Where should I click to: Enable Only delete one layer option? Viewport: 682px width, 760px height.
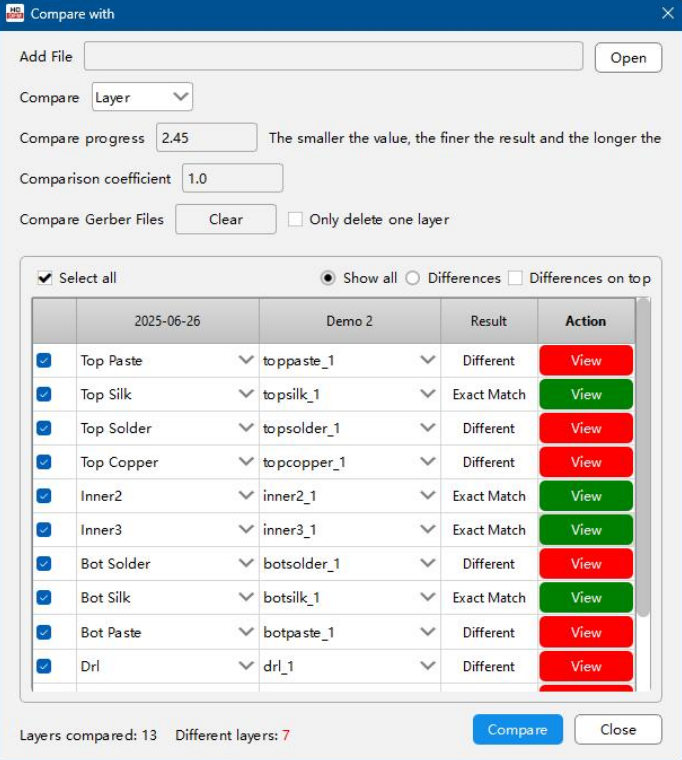(295, 219)
